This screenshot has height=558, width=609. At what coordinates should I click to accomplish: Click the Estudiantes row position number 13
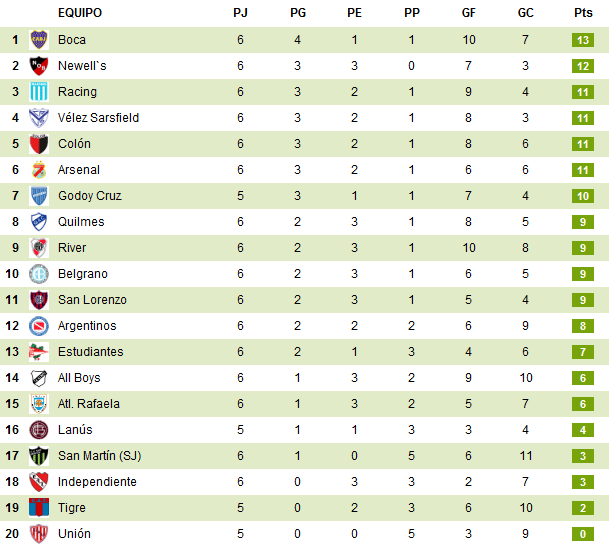pos(15,352)
